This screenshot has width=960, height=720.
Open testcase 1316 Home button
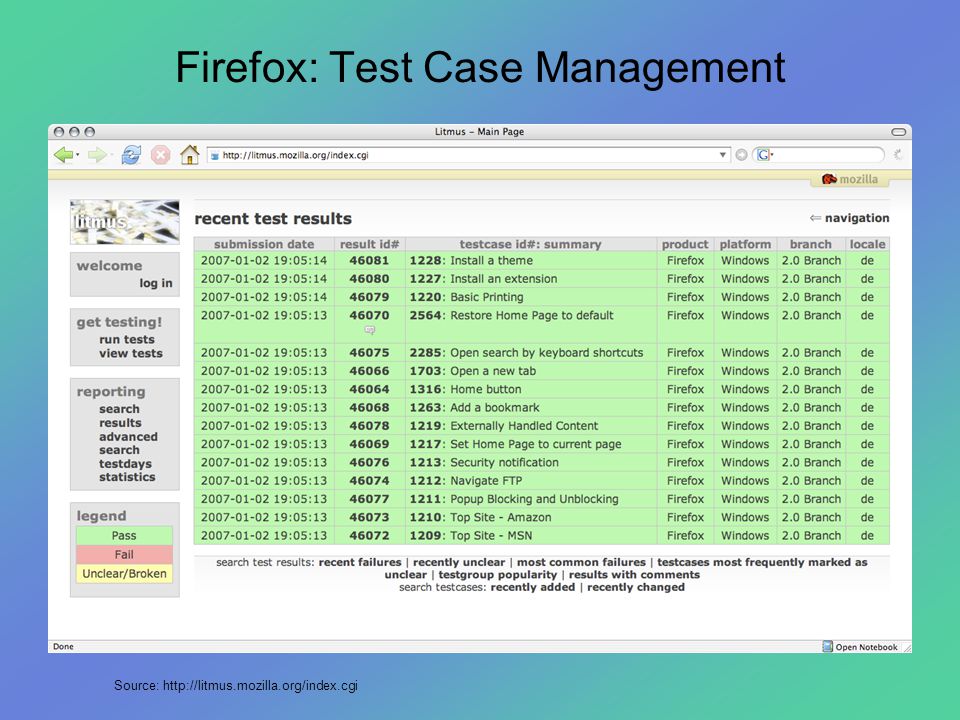pyautogui.click(x=465, y=390)
